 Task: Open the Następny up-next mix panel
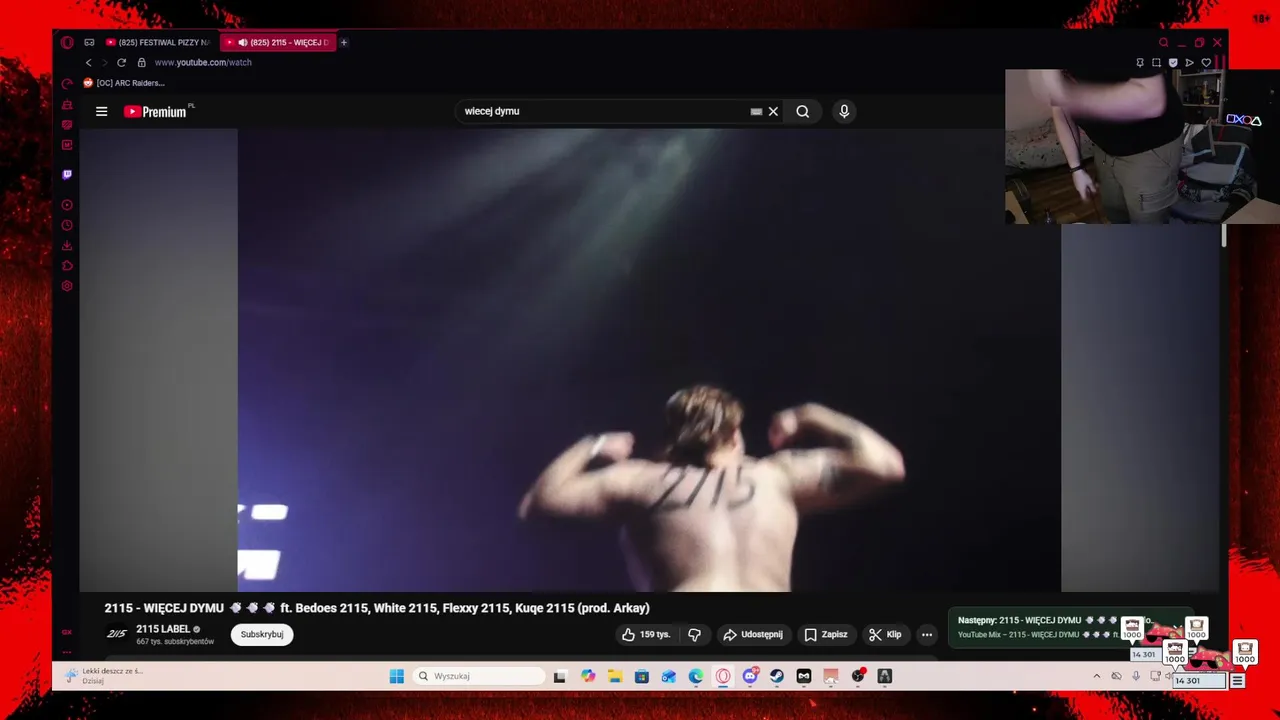click(x=1070, y=628)
